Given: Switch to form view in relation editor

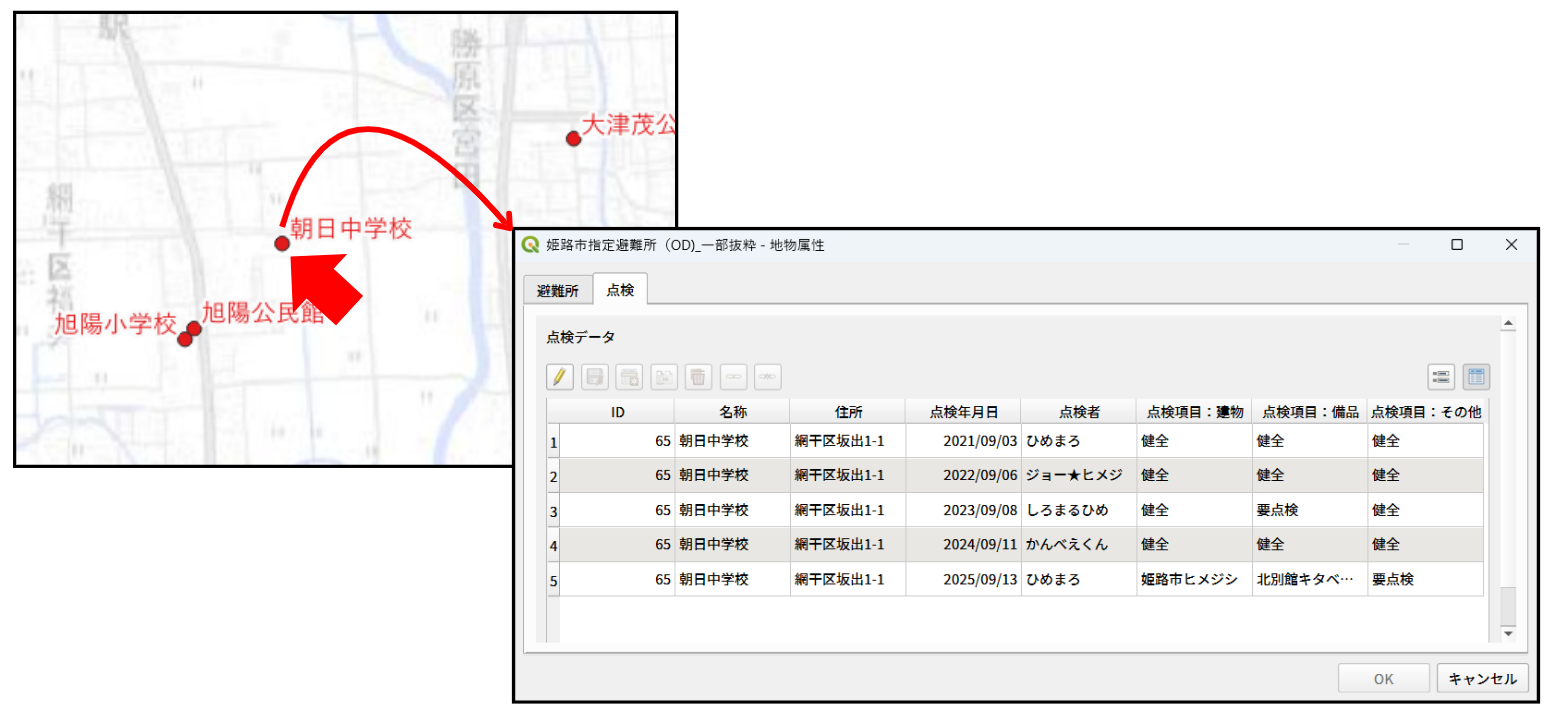Looking at the screenshot, I should tap(1441, 377).
